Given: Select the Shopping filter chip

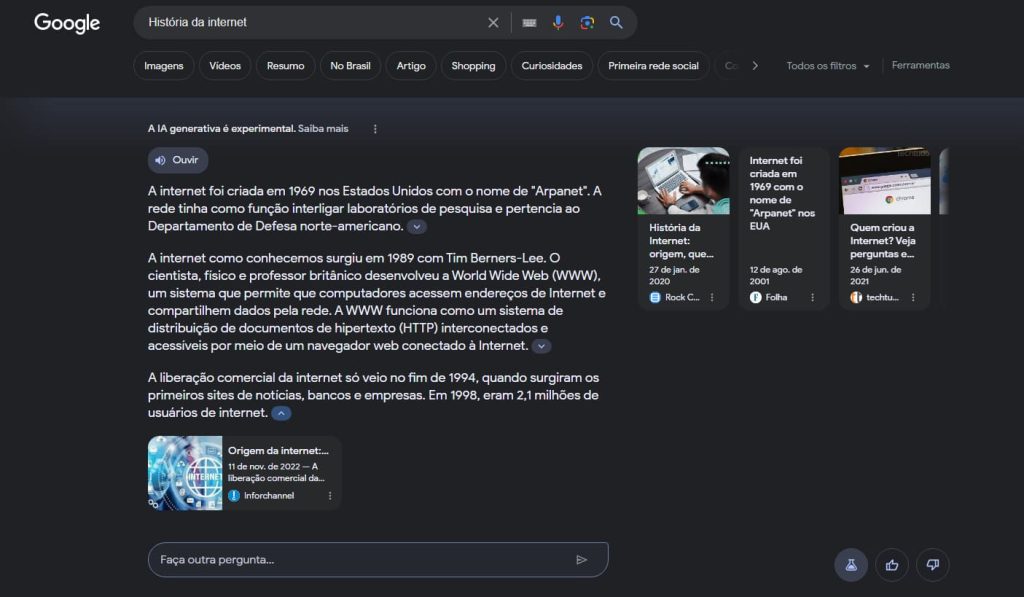Looking at the screenshot, I should pyautogui.click(x=473, y=66).
